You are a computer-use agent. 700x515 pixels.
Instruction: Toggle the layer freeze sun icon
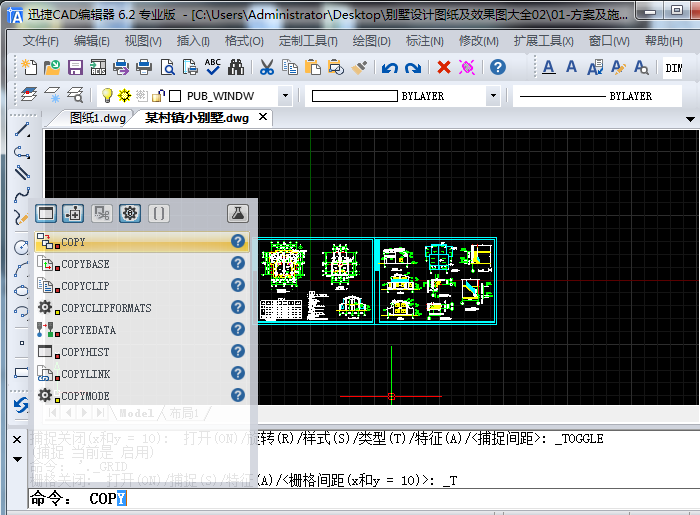(x=124, y=95)
